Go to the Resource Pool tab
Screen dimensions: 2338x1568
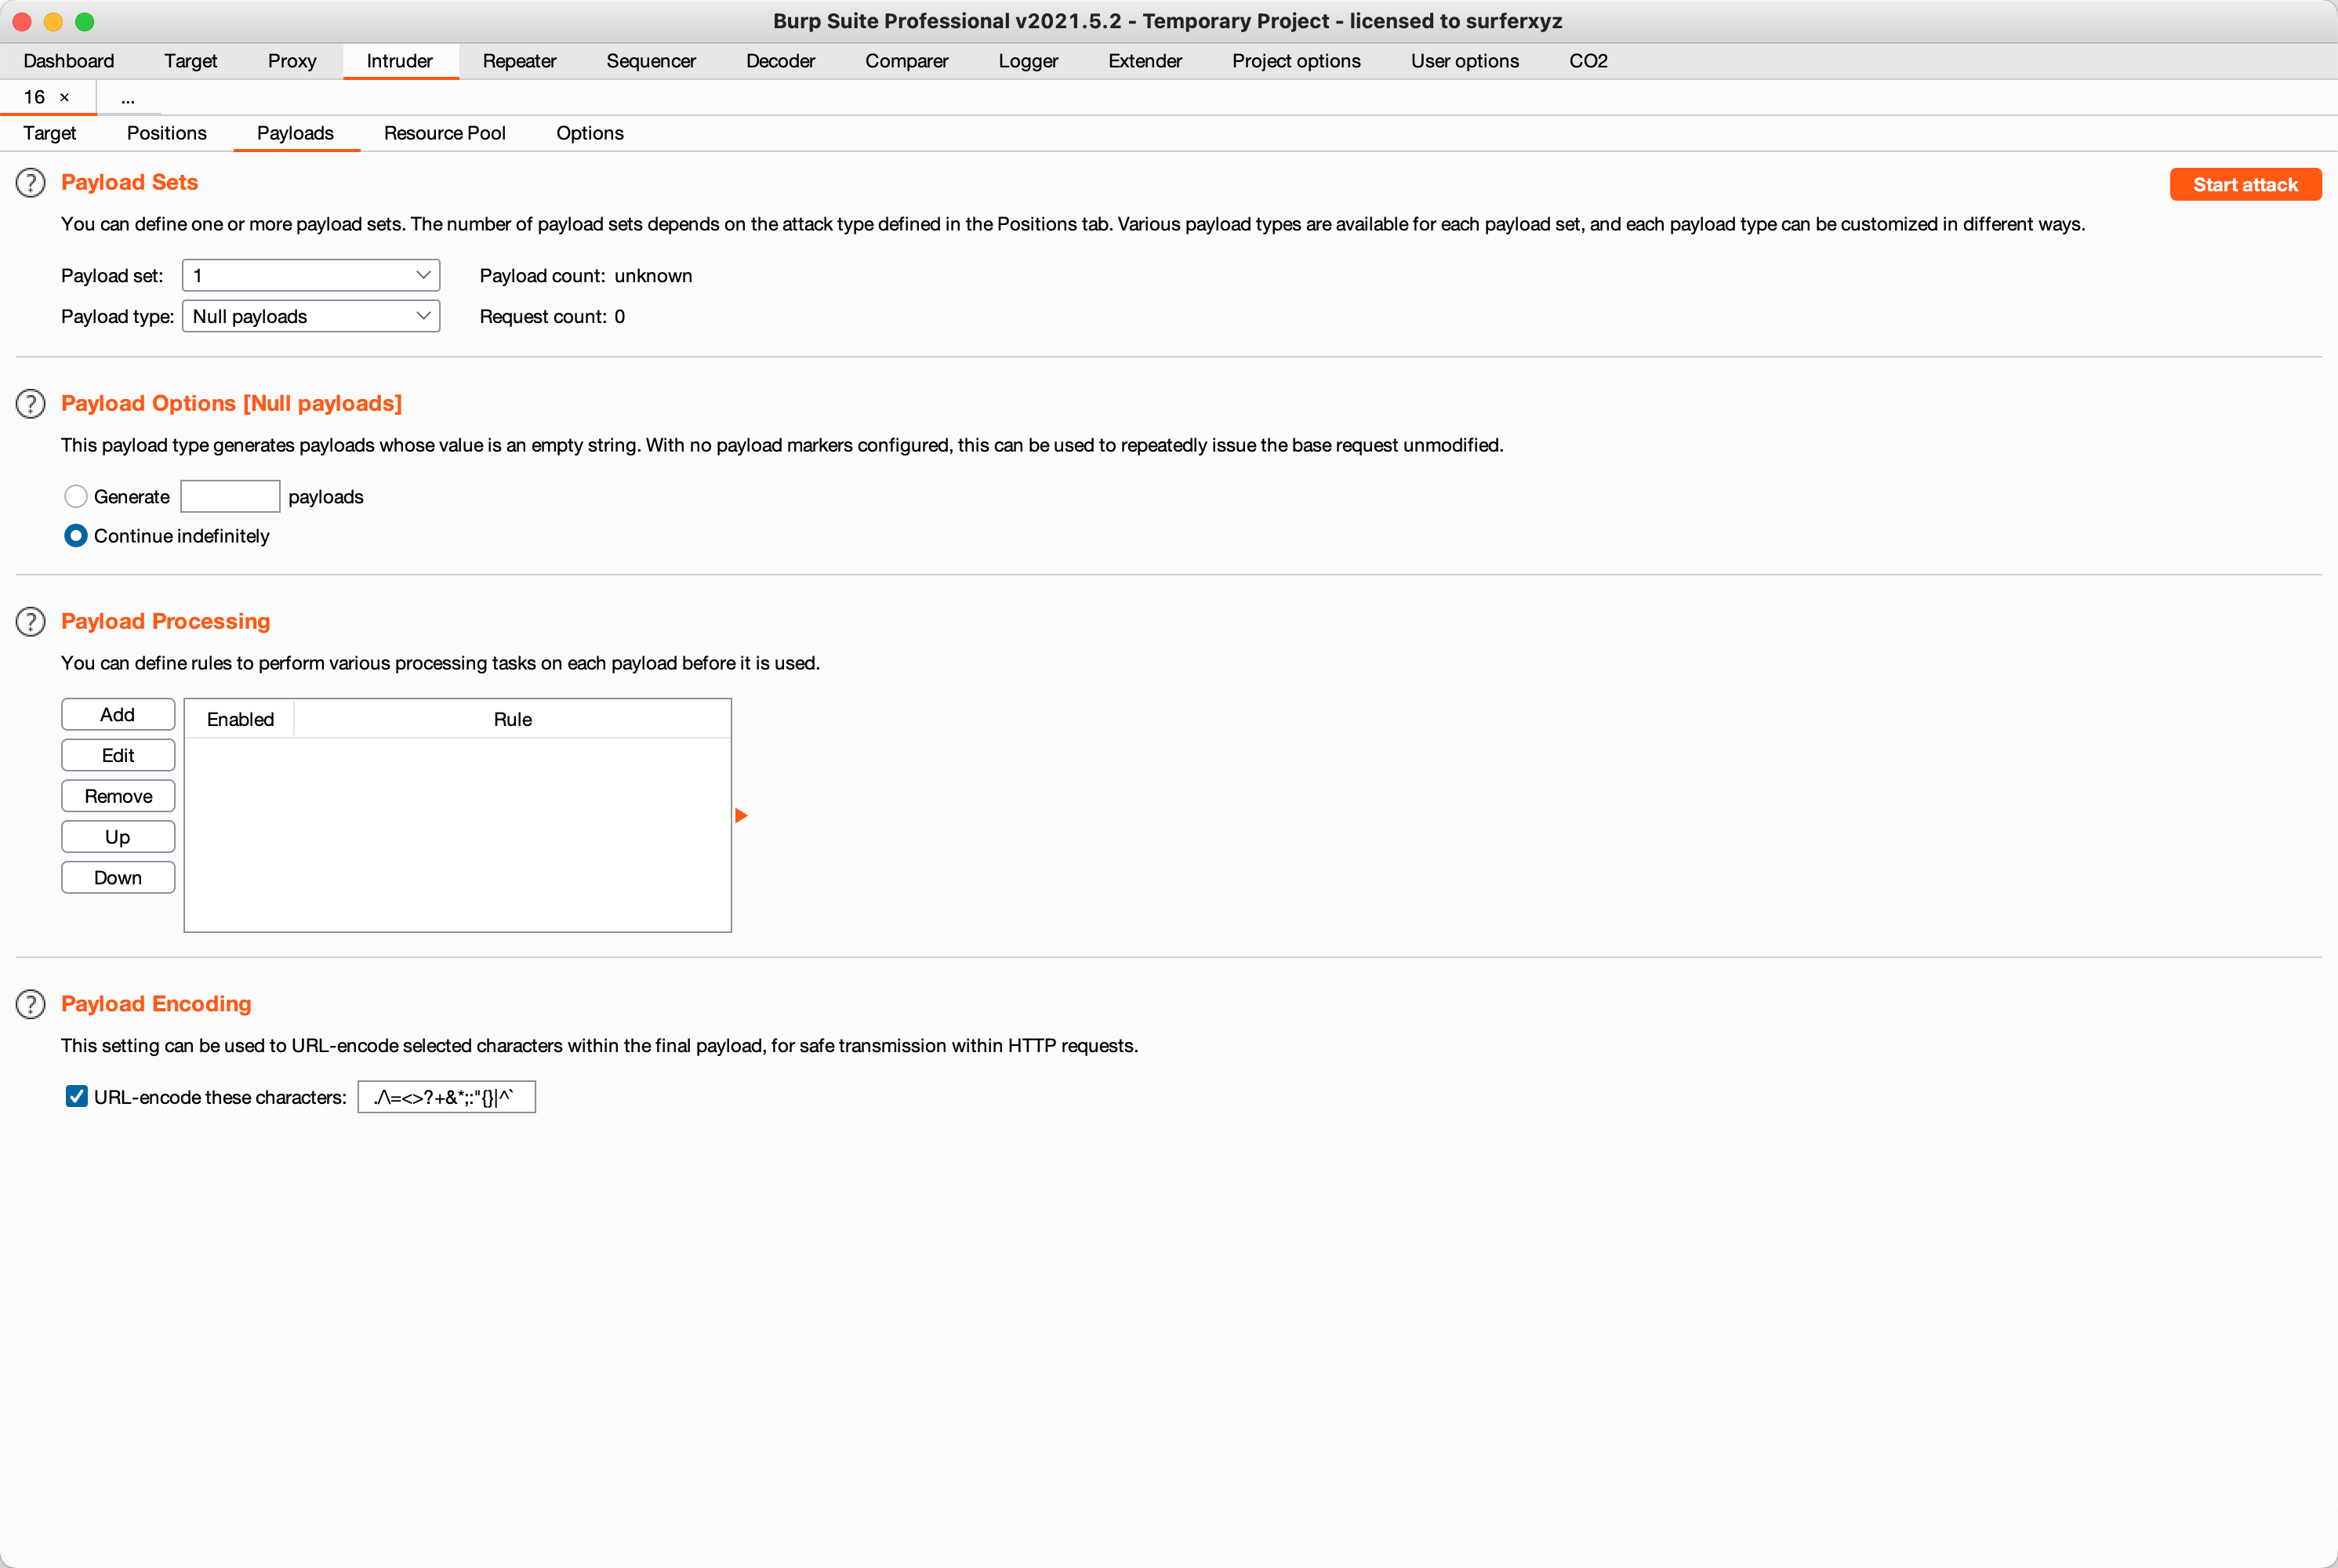[x=444, y=133]
